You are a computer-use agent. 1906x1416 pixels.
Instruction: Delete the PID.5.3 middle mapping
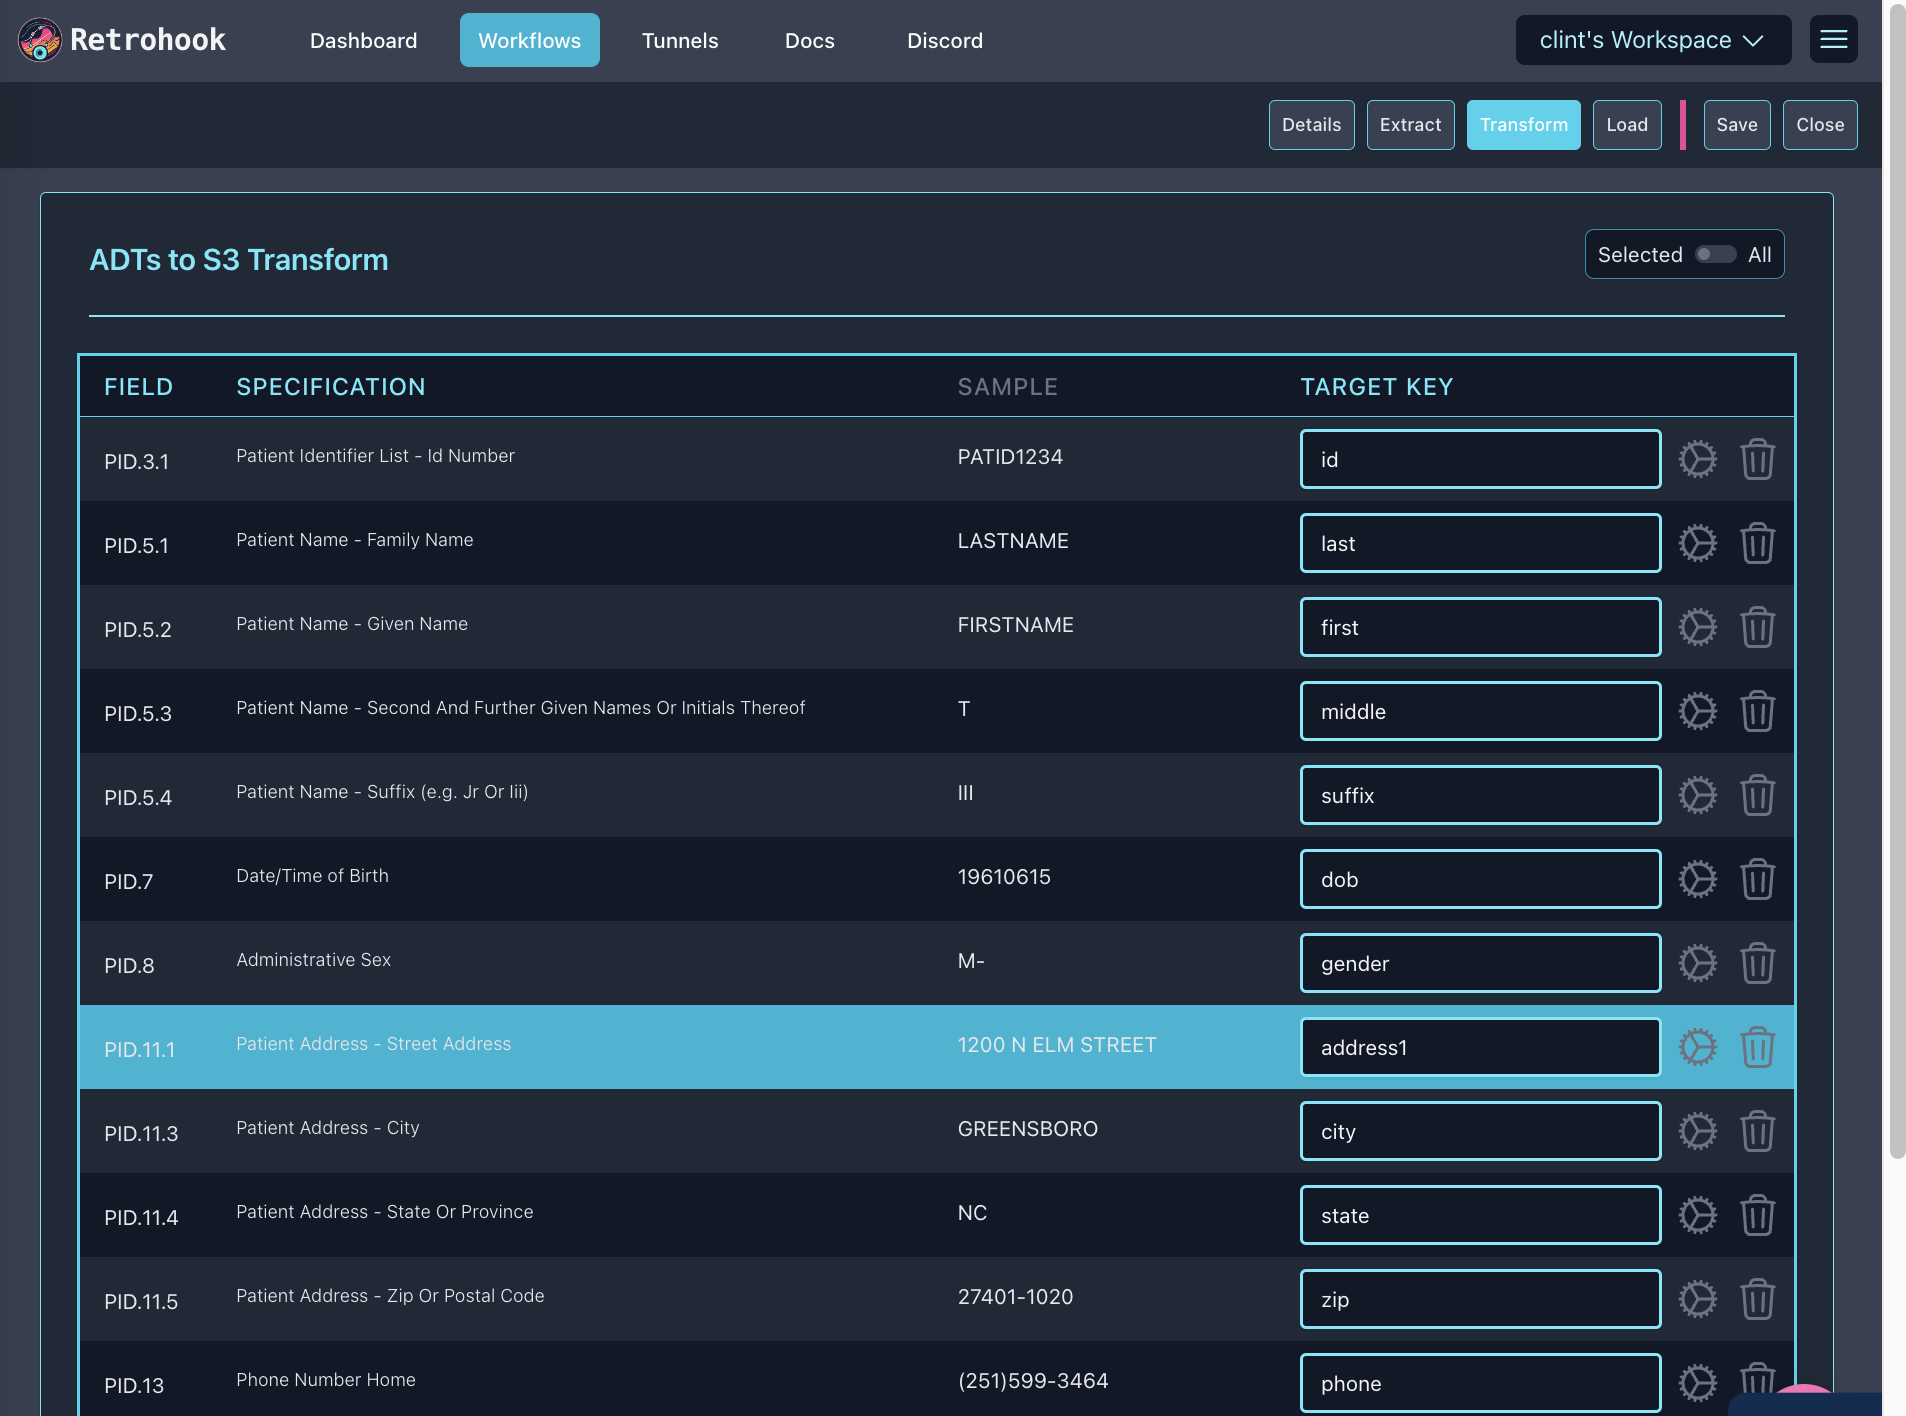click(x=1757, y=711)
